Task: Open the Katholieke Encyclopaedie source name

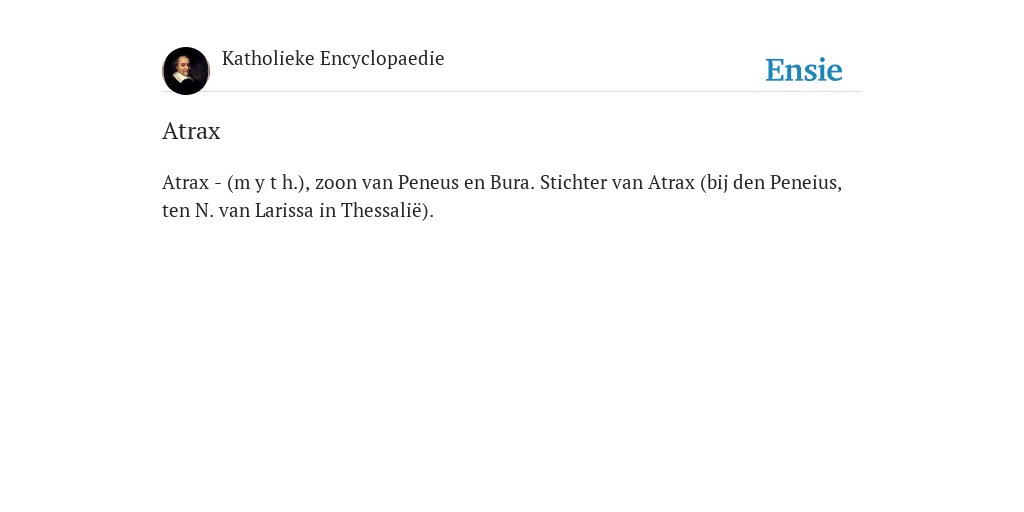Action: point(333,59)
